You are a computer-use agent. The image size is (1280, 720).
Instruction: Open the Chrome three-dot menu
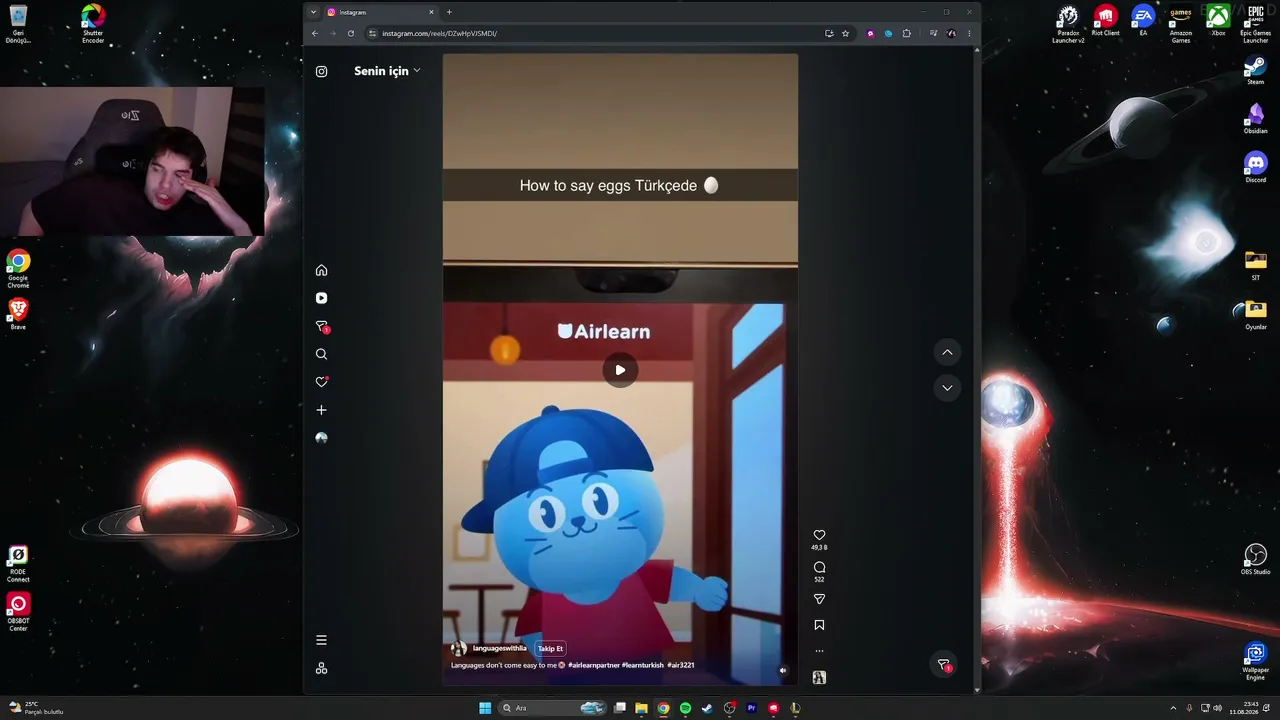tap(969, 33)
